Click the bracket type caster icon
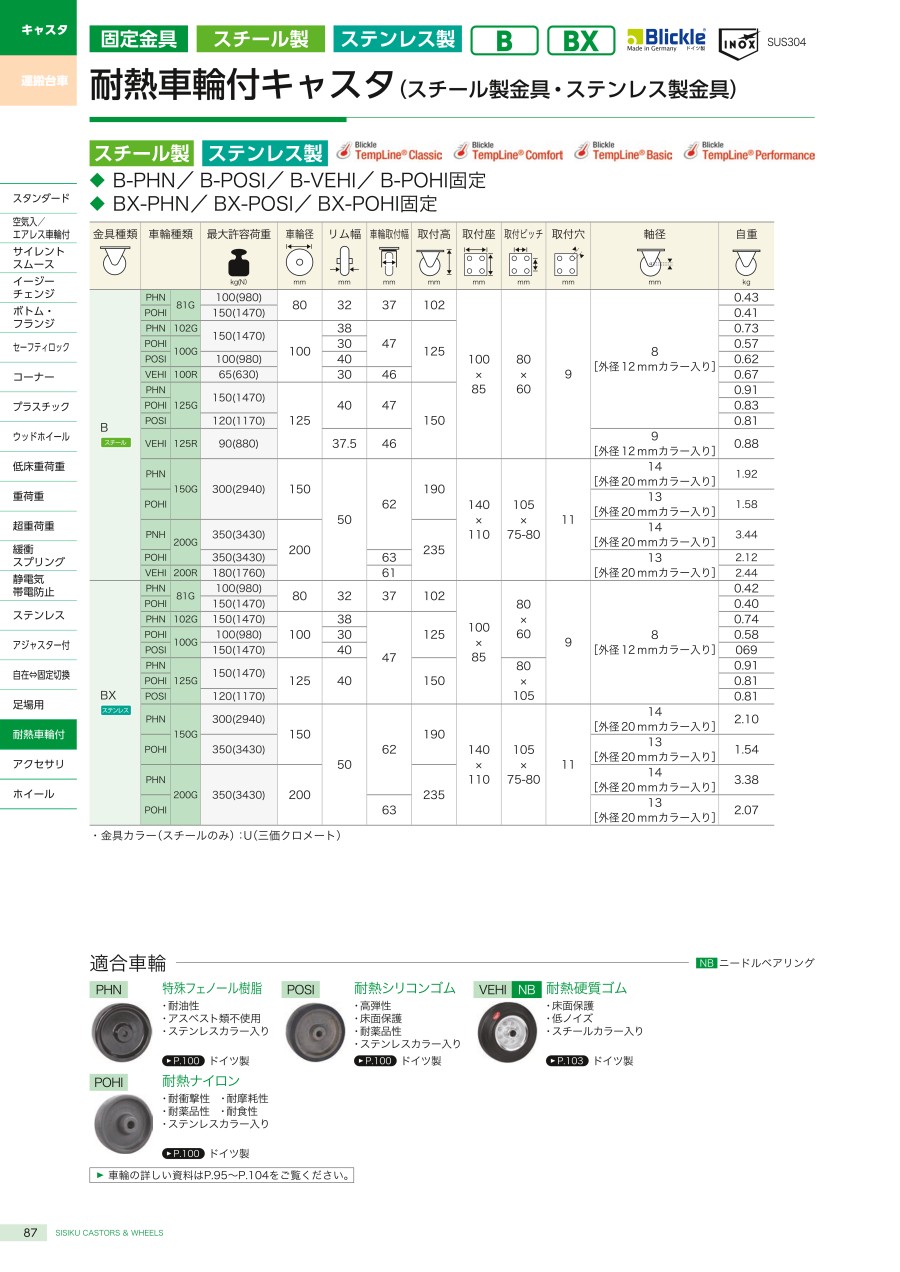The width and height of the screenshot is (900, 1272). point(115,263)
